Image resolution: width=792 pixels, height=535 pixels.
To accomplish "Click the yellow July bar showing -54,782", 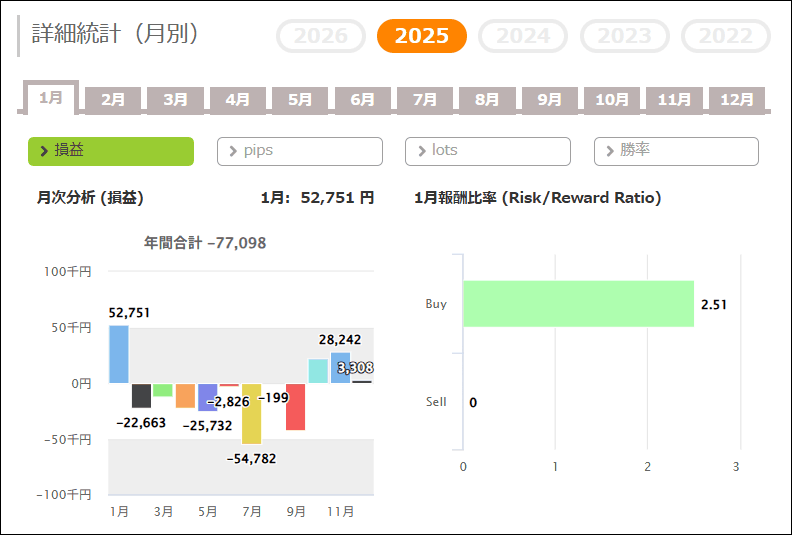I will [251, 413].
